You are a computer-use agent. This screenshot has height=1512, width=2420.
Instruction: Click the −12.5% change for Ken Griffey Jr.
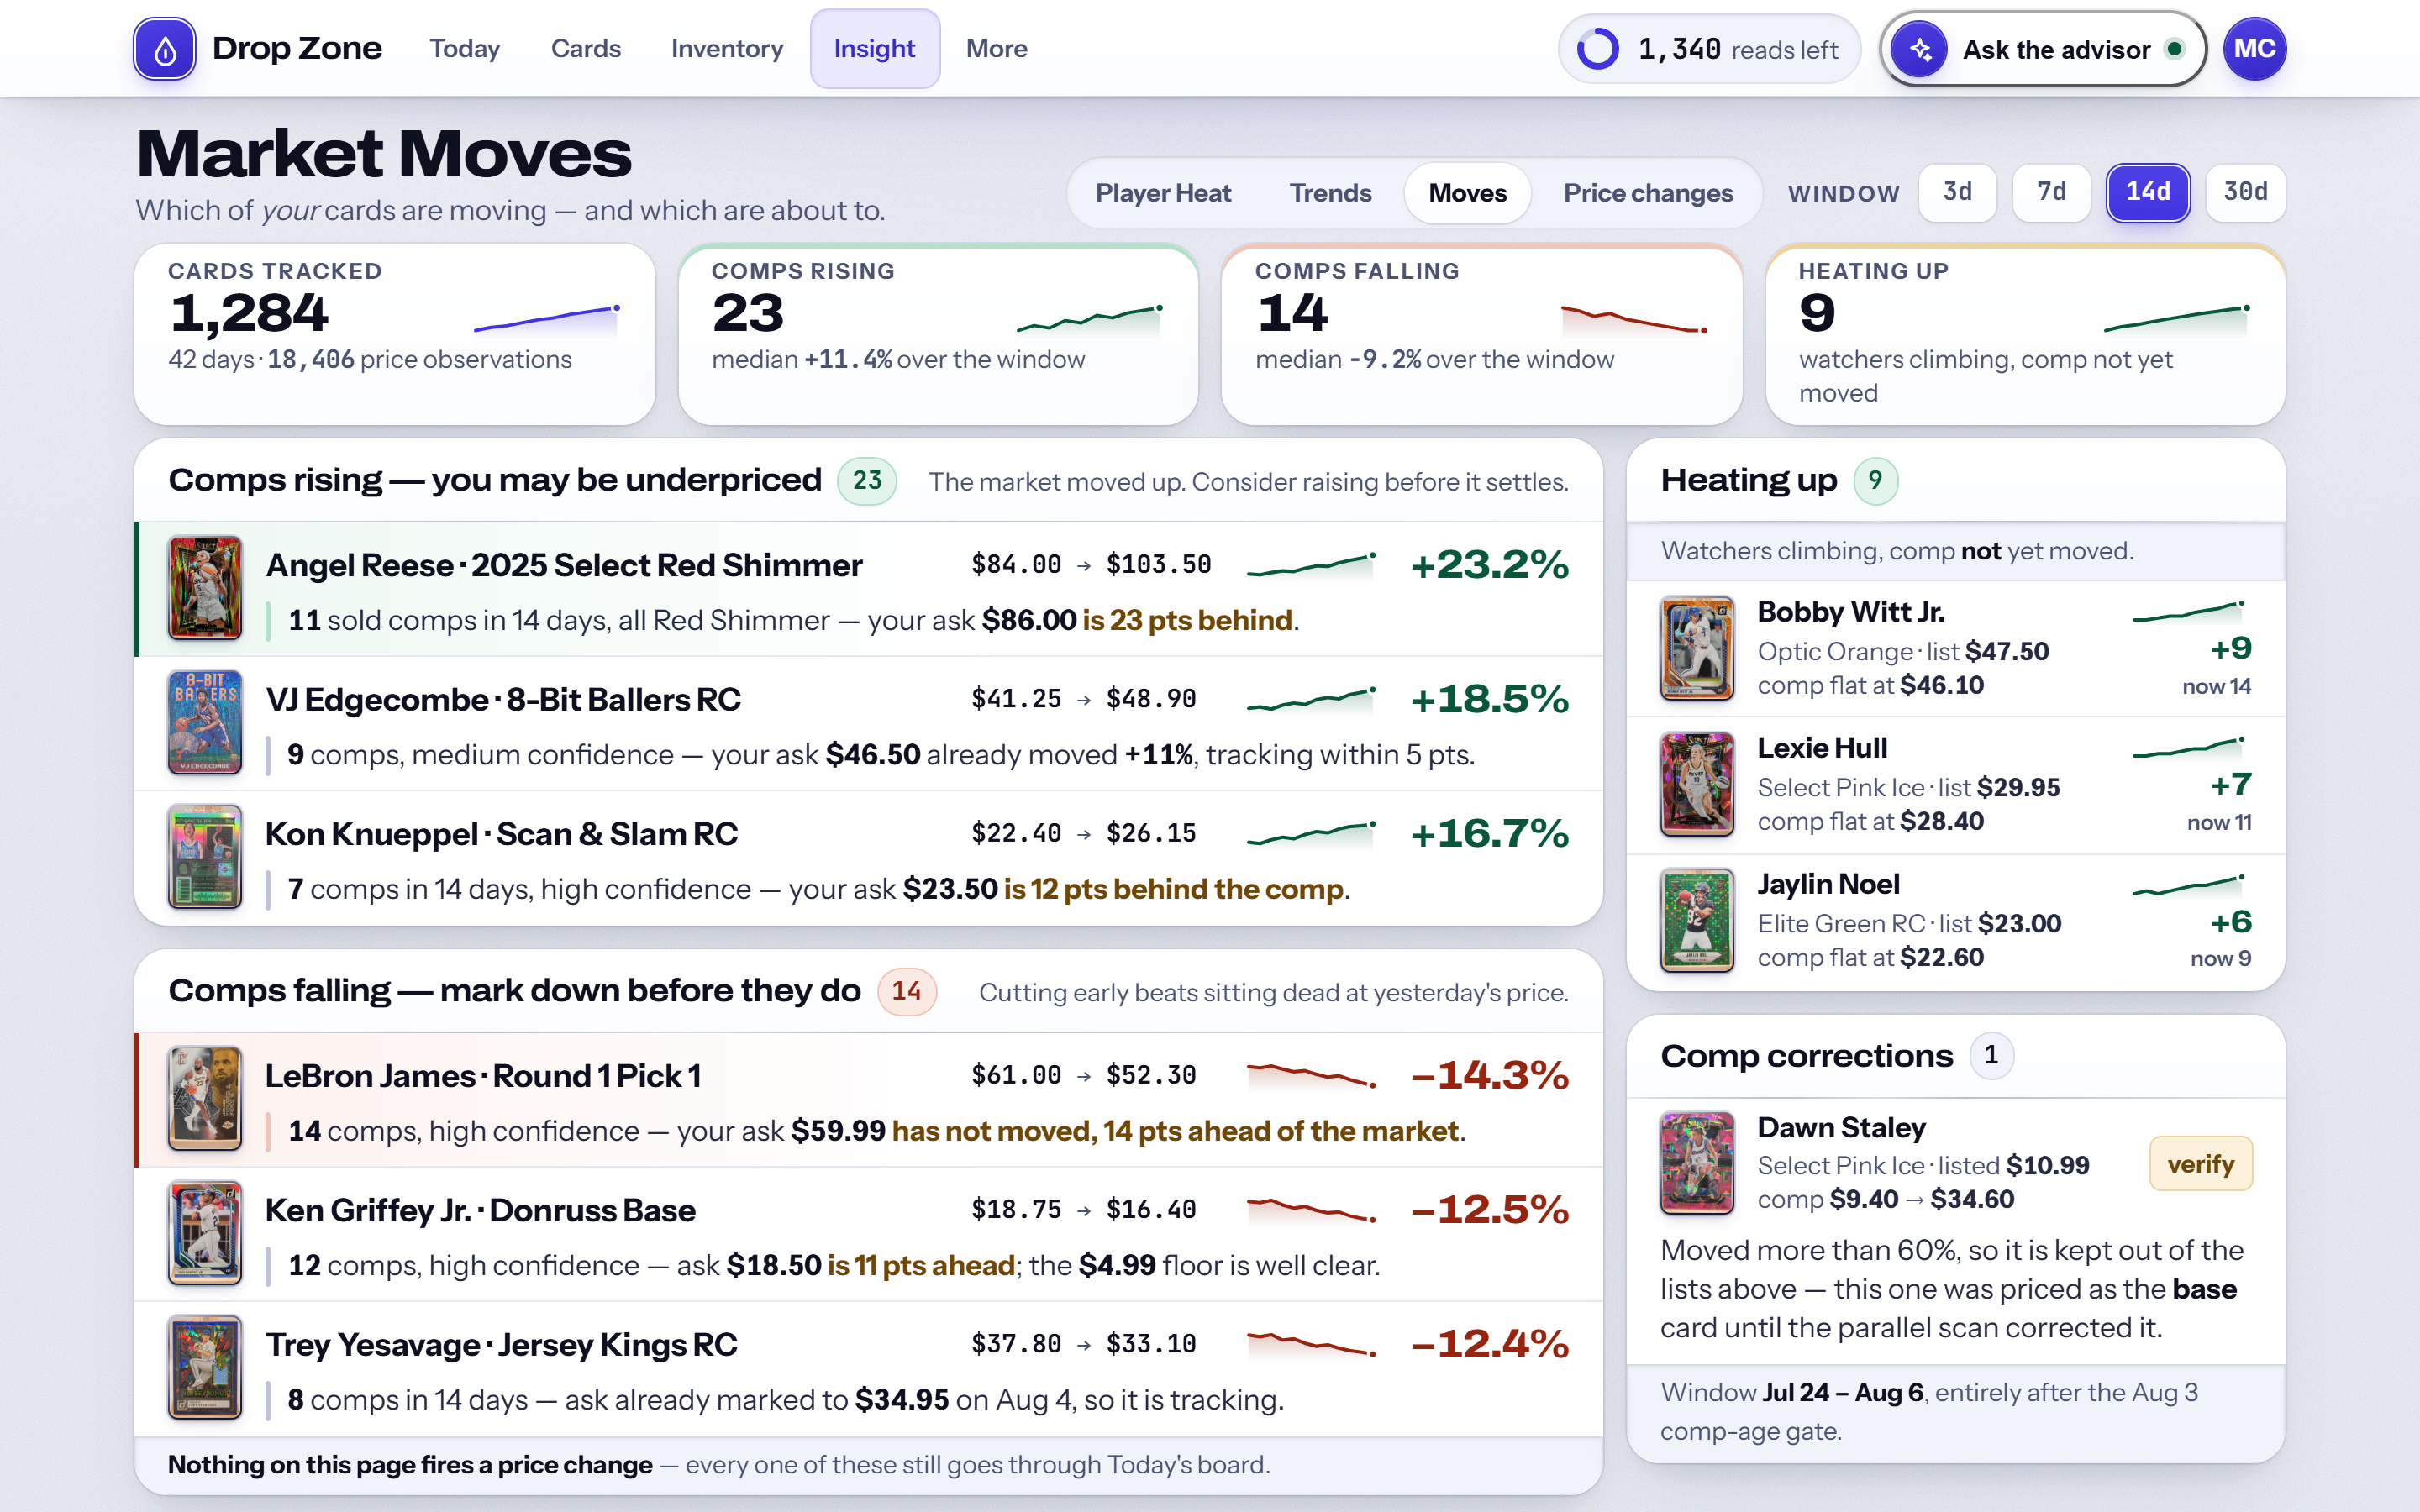click(1489, 1210)
